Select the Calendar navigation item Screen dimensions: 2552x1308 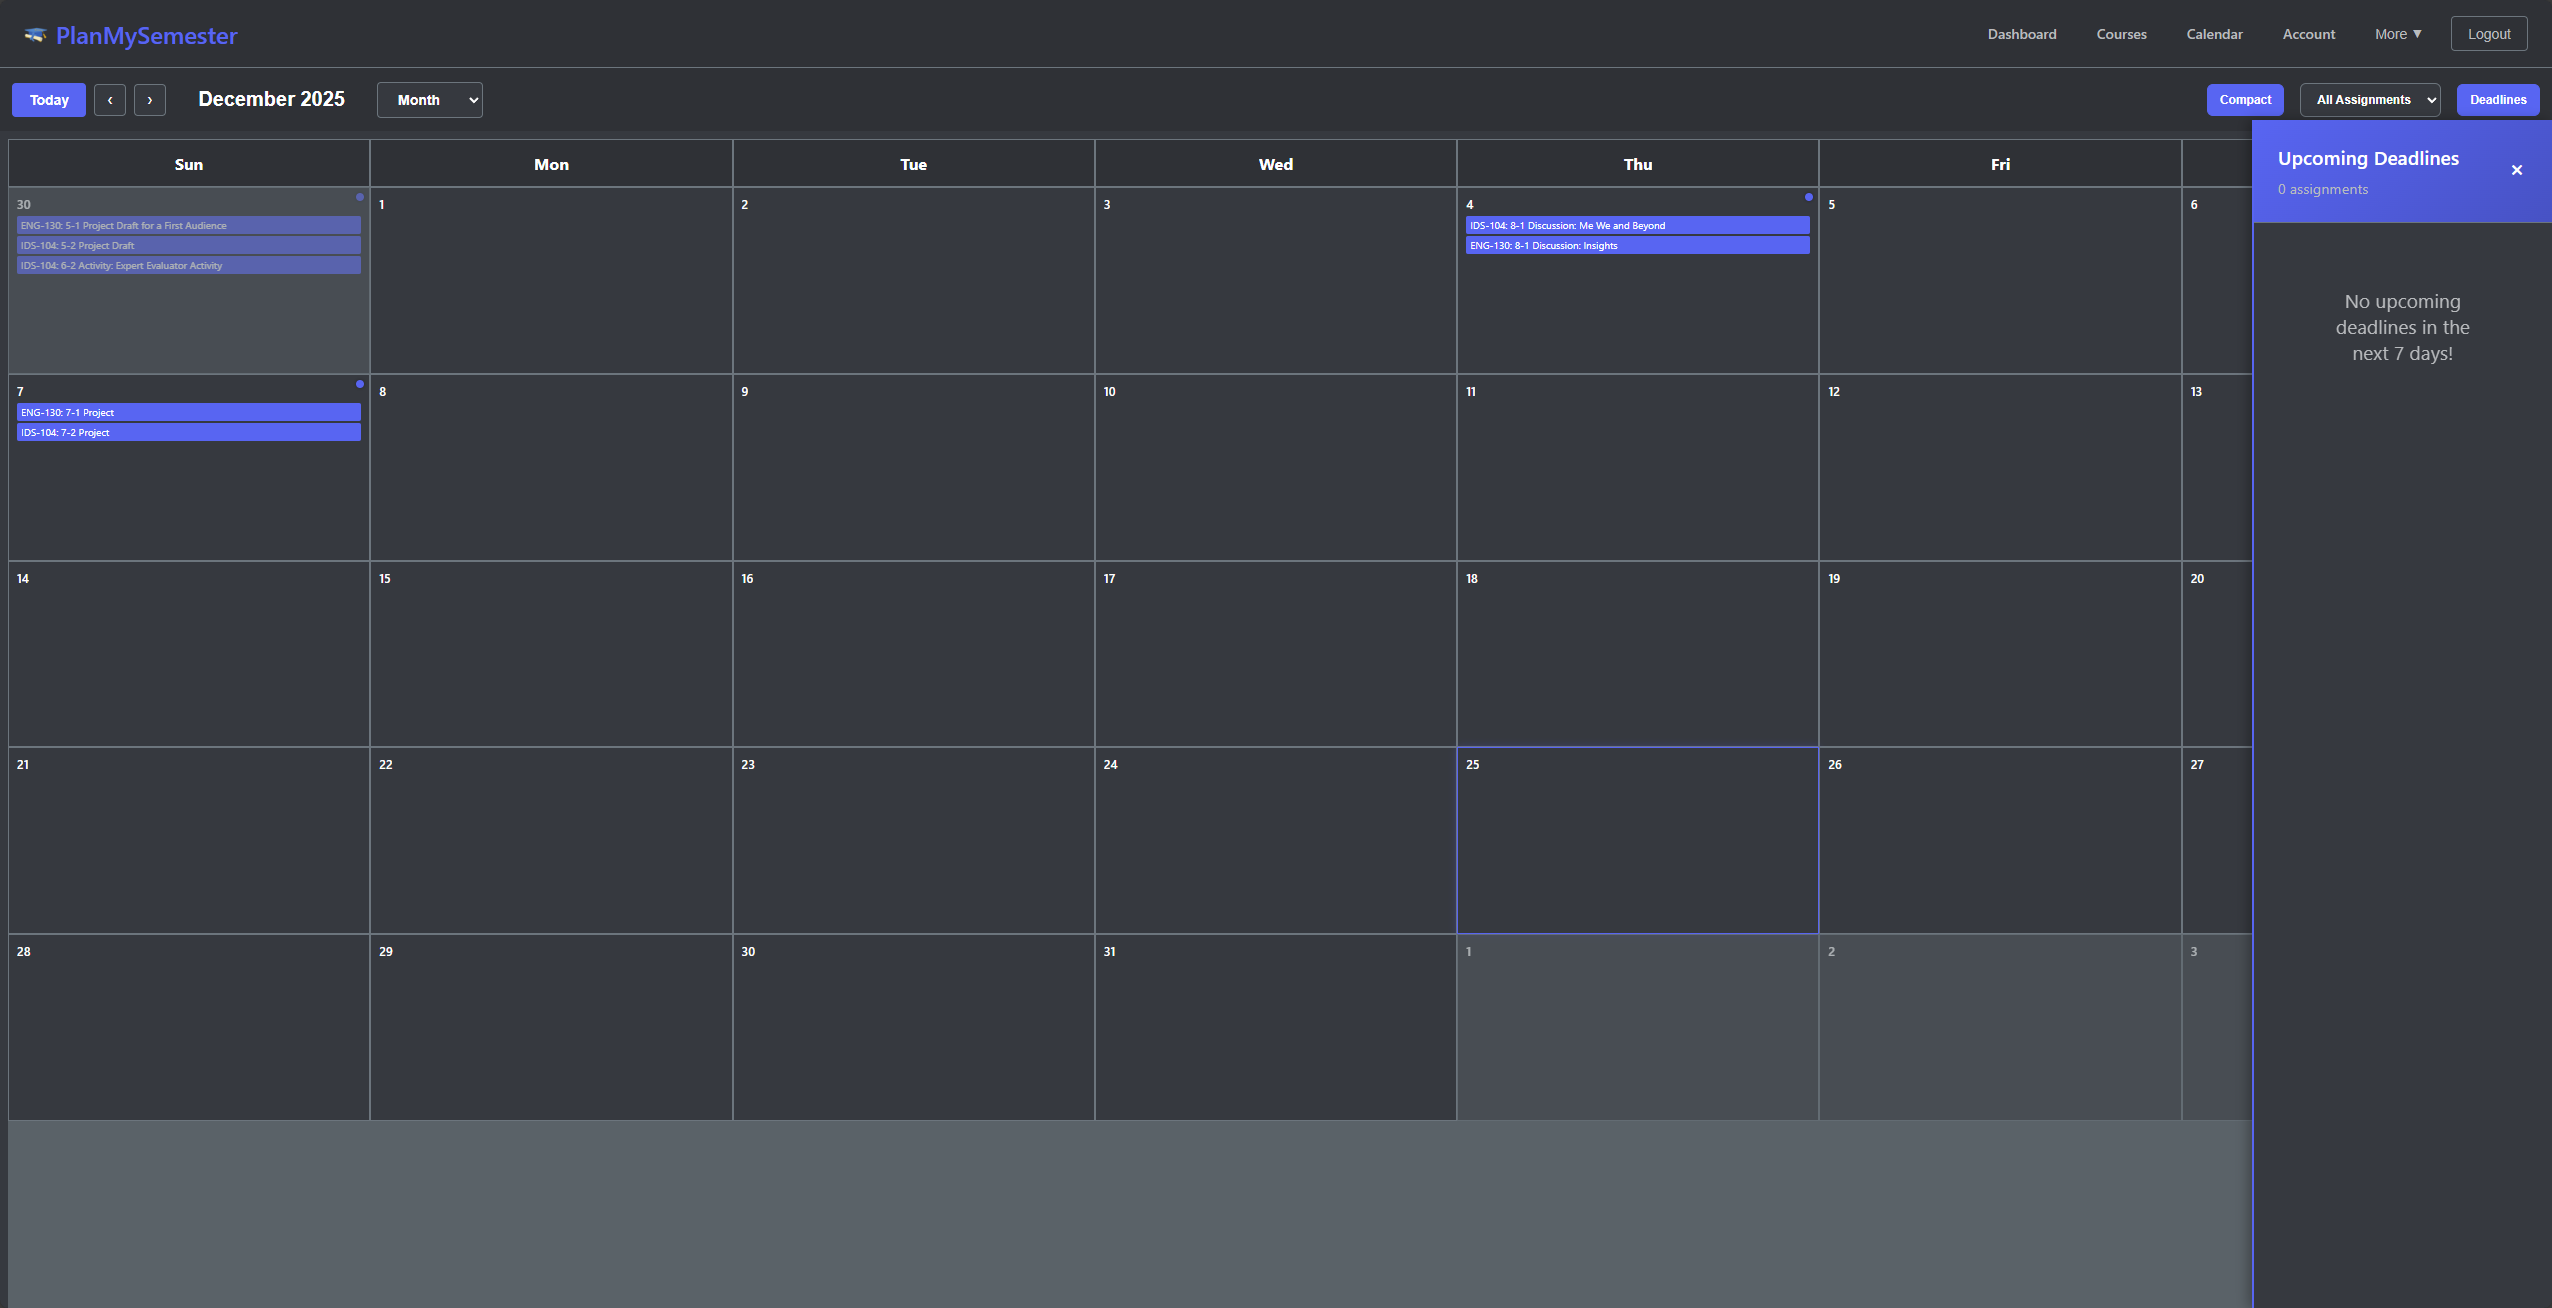pos(2214,33)
